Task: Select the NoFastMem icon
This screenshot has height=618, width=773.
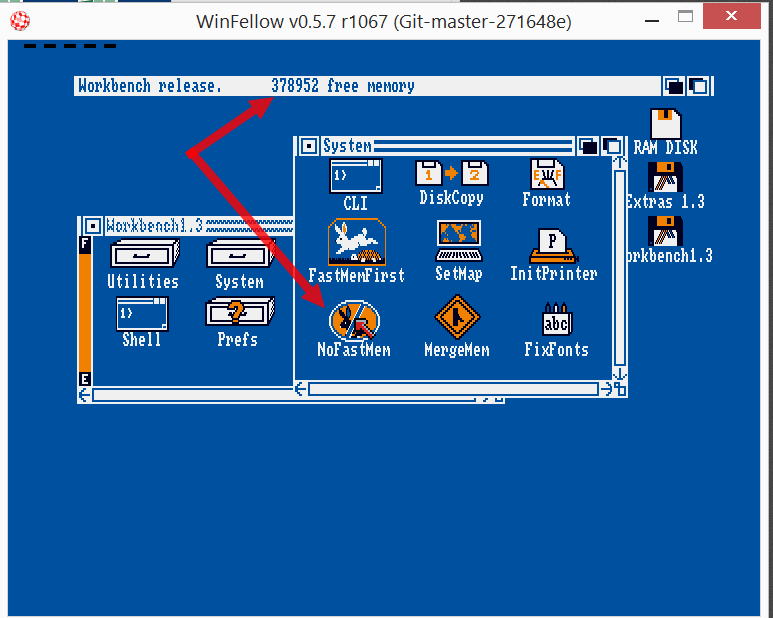Action: 354,320
